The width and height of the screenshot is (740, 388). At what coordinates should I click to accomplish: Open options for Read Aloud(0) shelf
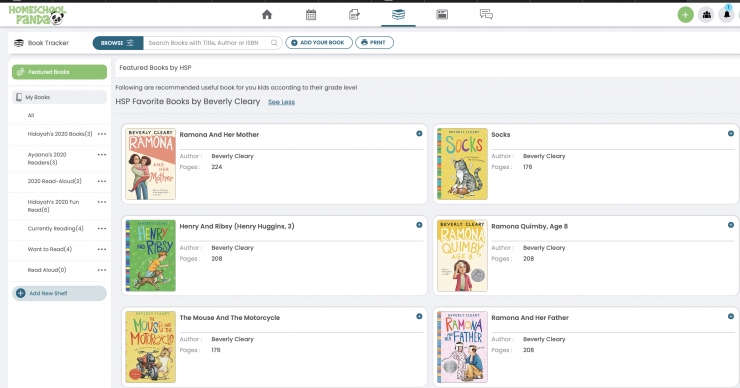tap(102, 270)
